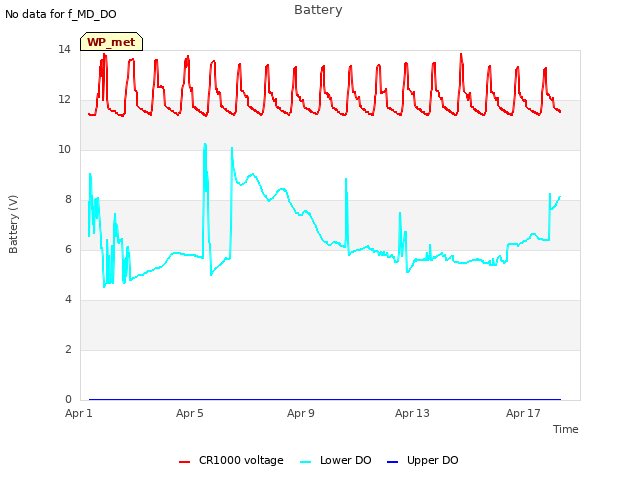Click the Apr 17 x-axis tick label

pyautogui.click(x=523, y=413)
